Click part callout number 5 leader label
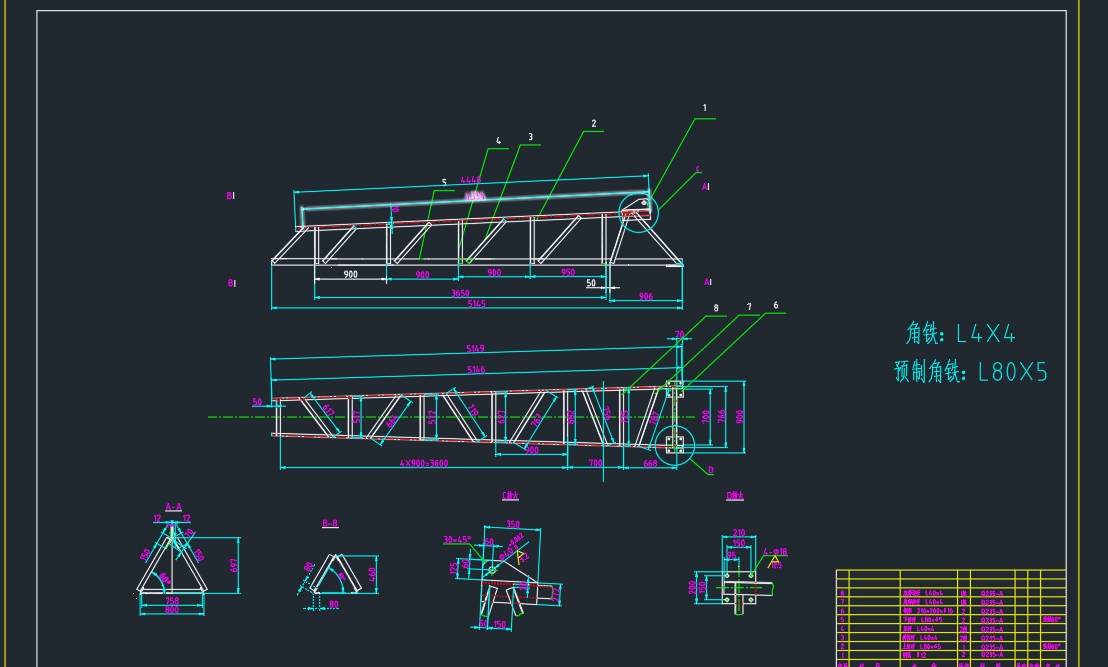 pyautogui.click(x=444, y=182)
